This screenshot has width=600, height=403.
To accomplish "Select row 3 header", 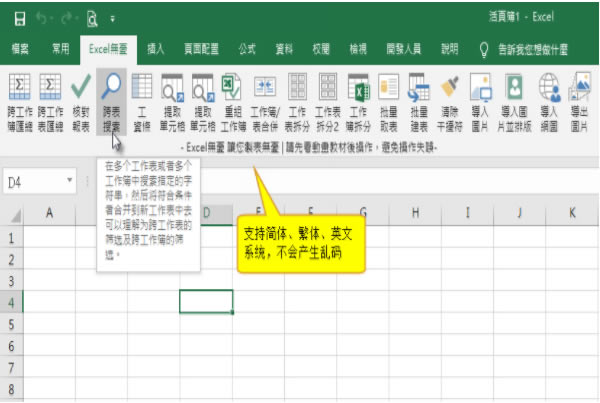I will pos(11,281).
